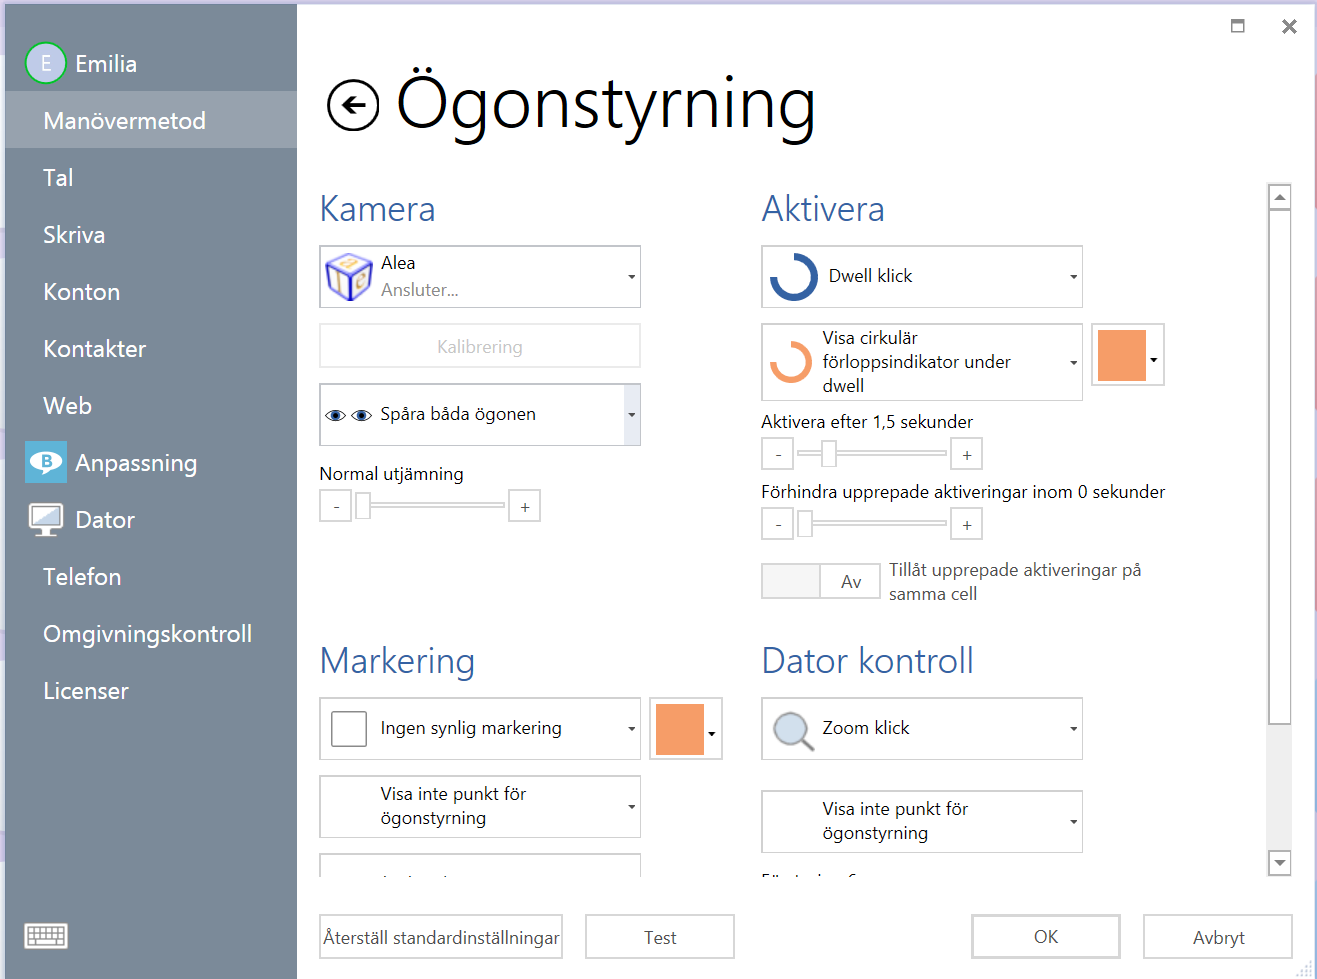The width and height of the screenshot is (1317, 979).
Task: Open the Tal sidebar section
Action: pos(151,177)
